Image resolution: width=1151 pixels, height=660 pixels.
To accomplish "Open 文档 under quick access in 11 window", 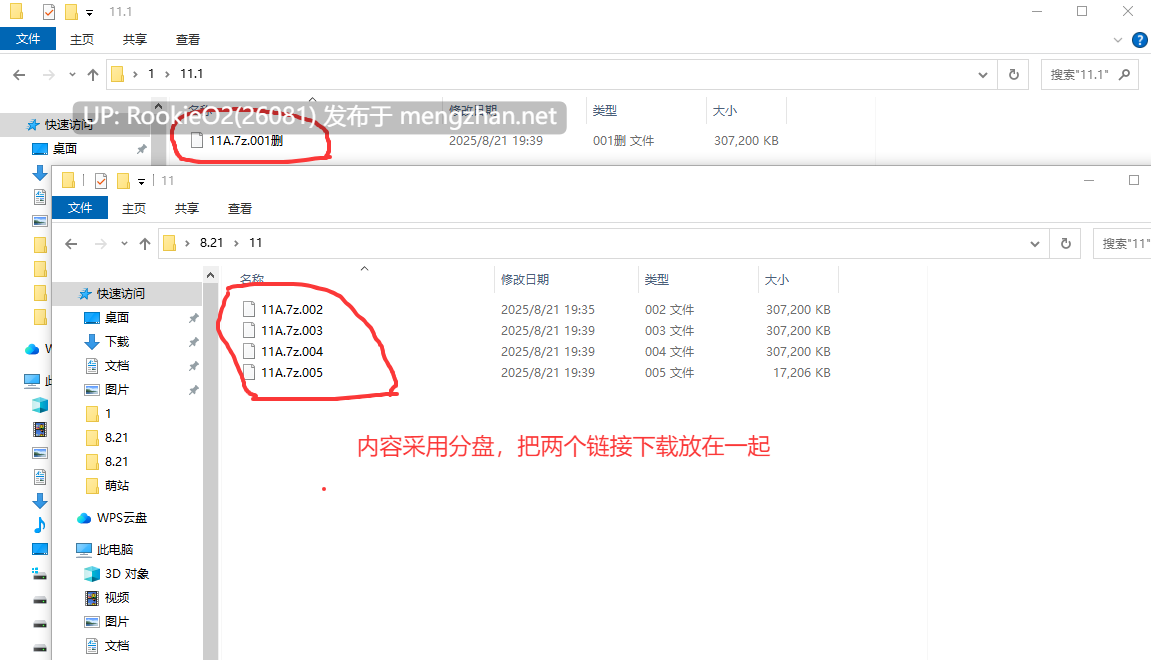I will (x=117, y=366).
